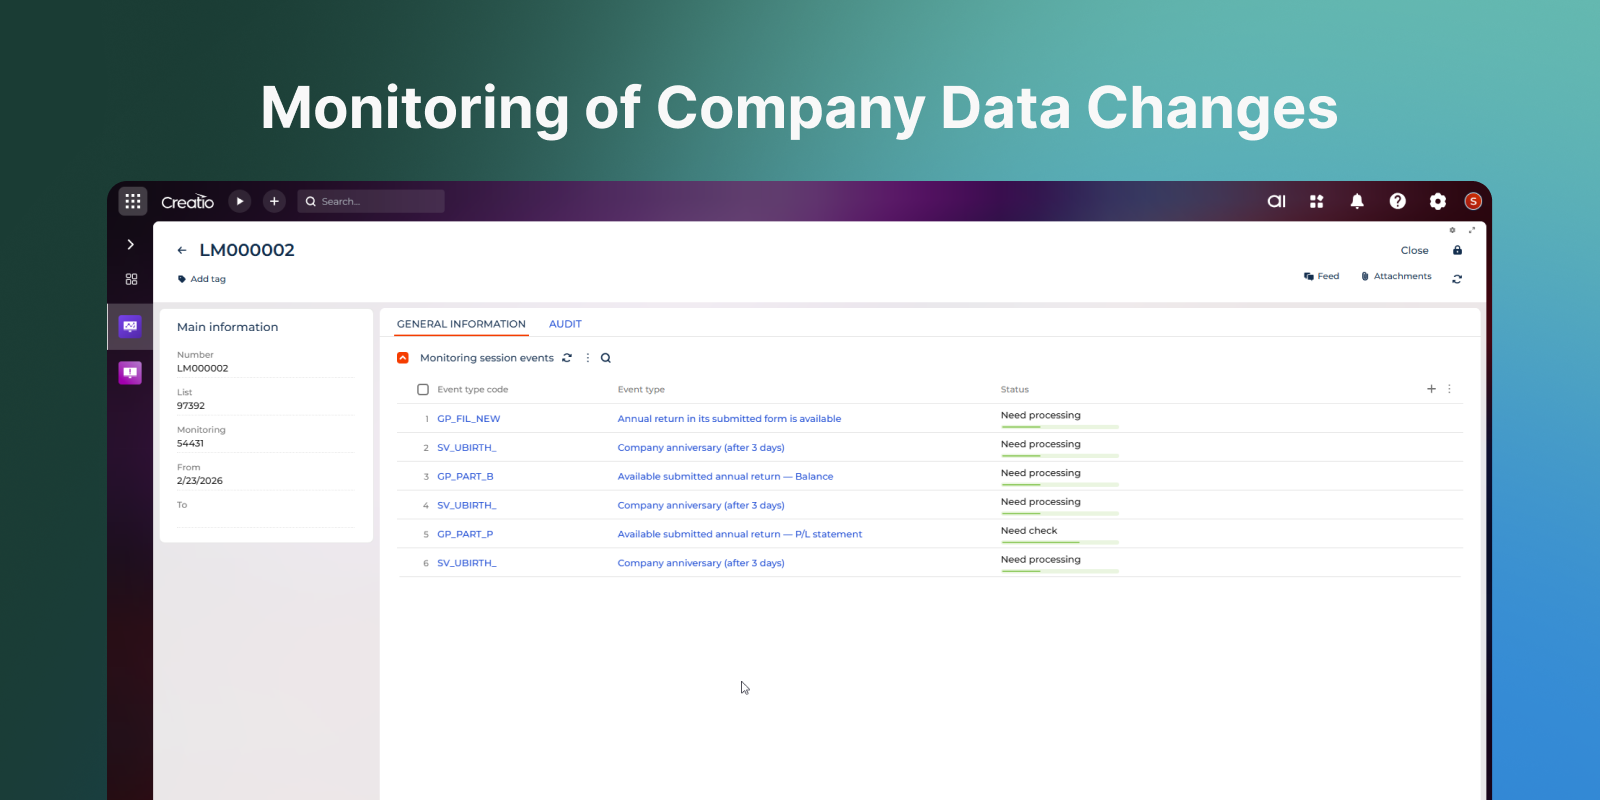Refresh the Monitoring session events list
The image size is (1600, 800).
pos(567,358)
